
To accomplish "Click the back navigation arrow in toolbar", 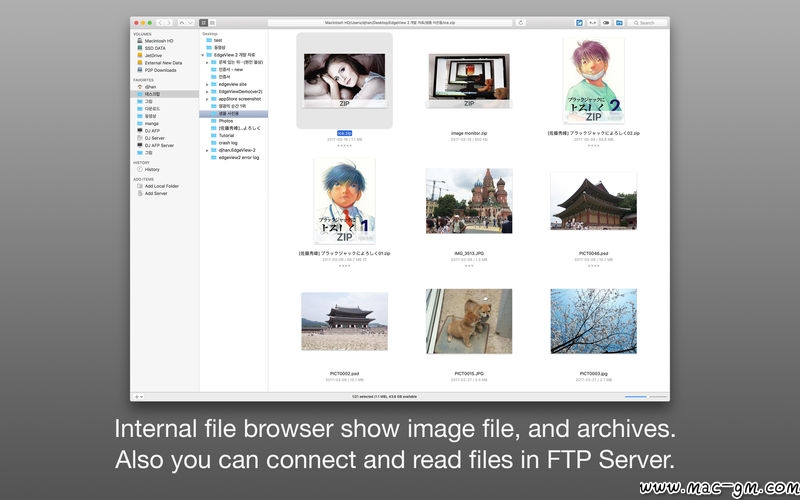I will click(x=162, y=22).
